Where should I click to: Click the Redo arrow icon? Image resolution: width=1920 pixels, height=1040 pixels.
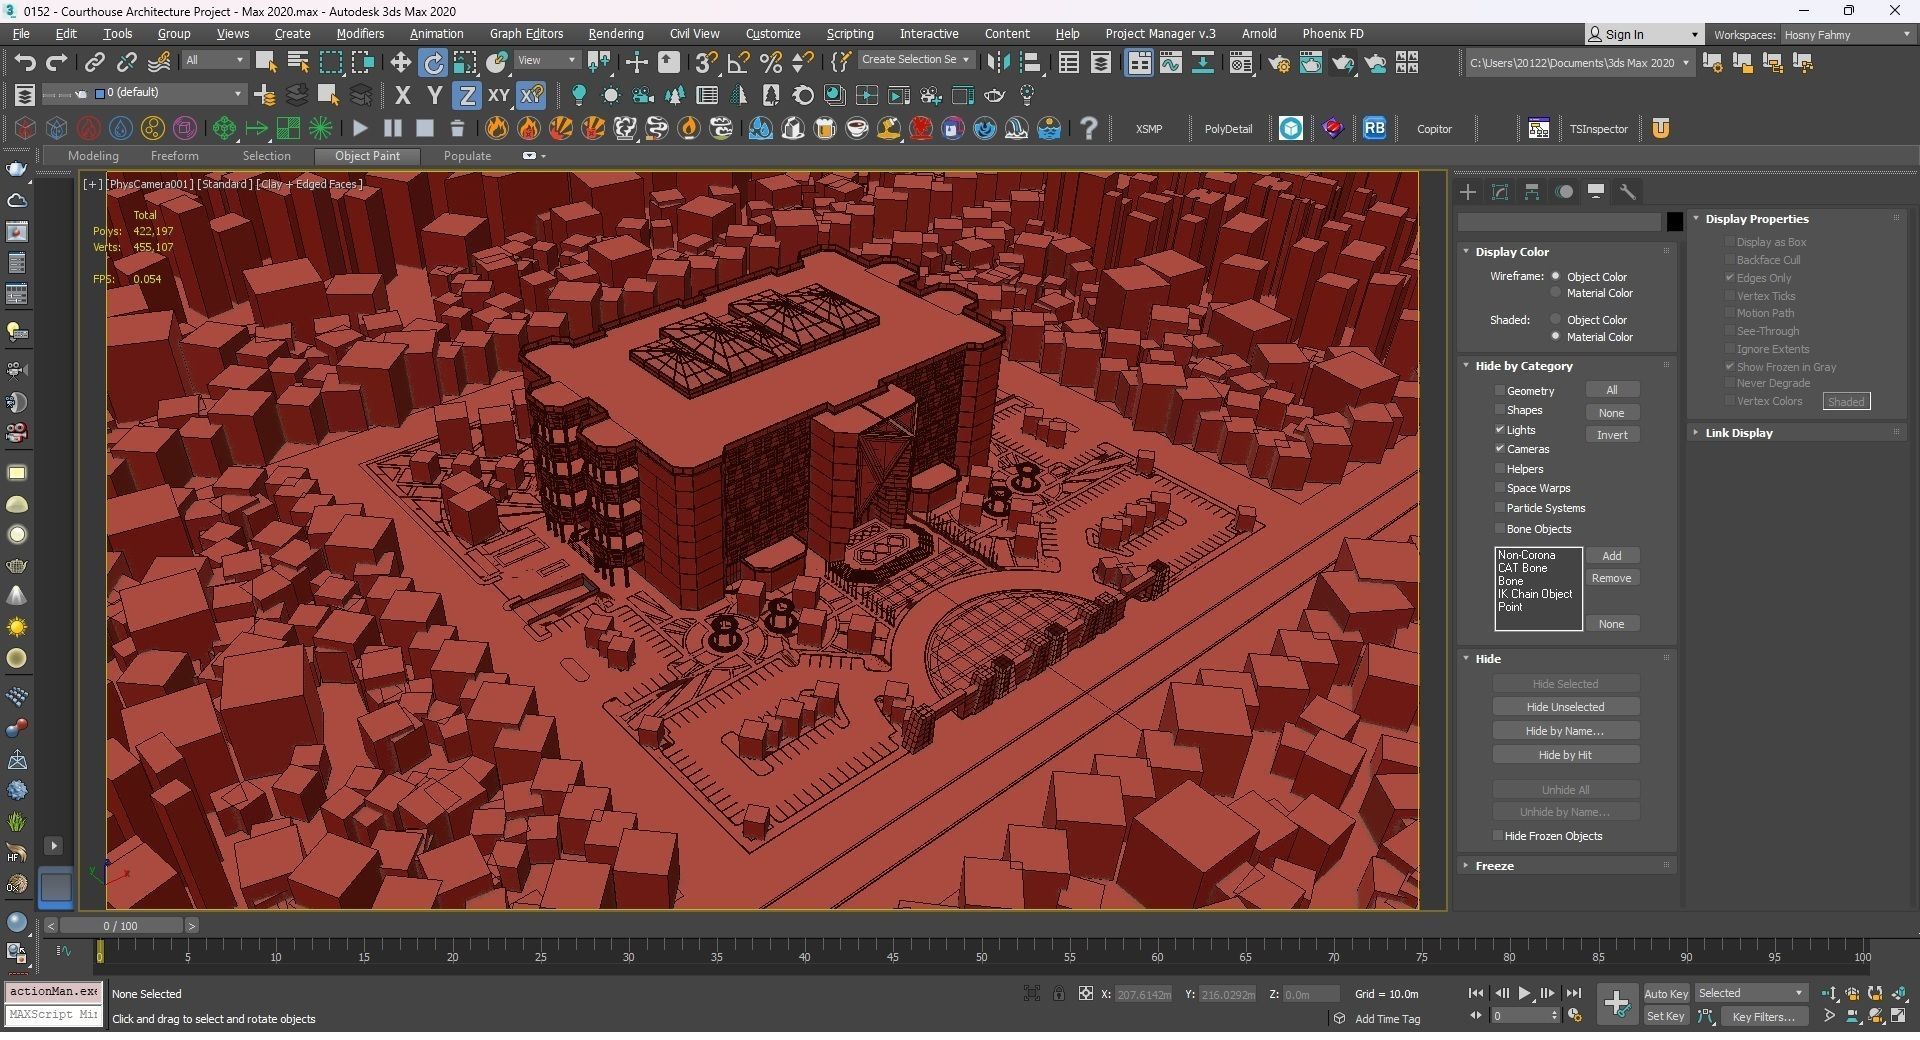(56, 62)
